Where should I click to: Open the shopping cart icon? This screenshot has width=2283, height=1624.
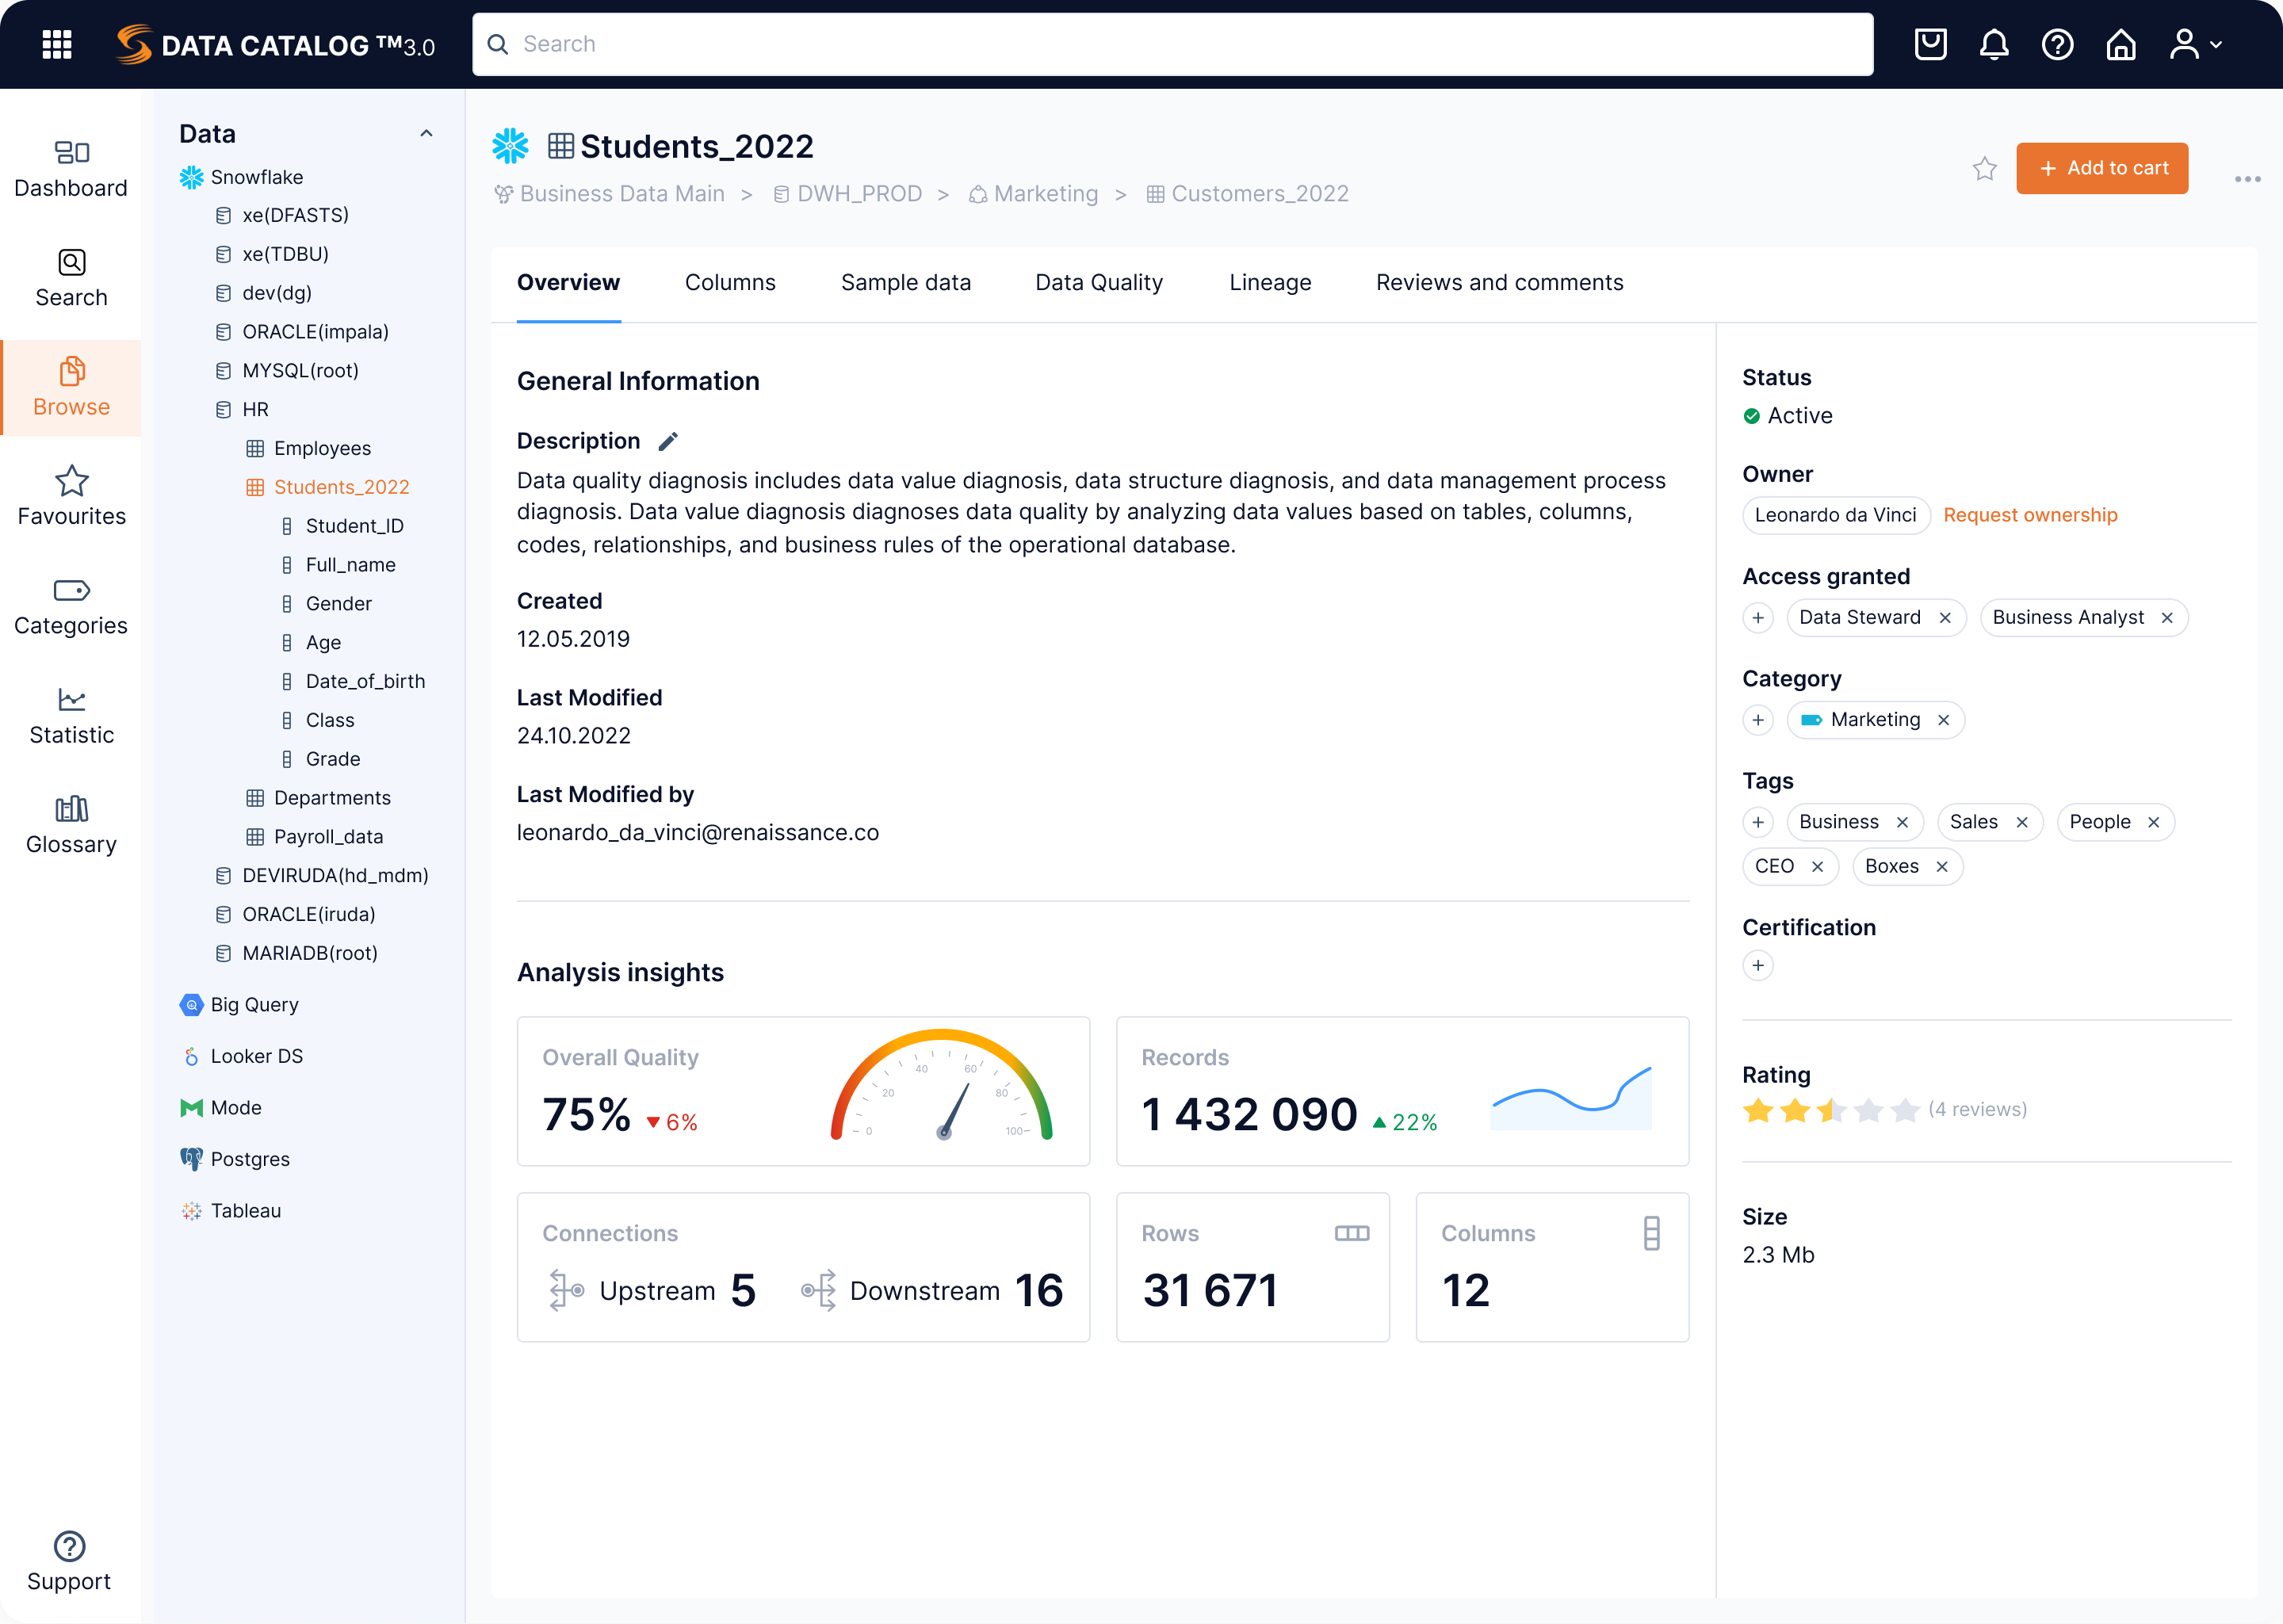pyautogui.click(x=1930, y=44)
